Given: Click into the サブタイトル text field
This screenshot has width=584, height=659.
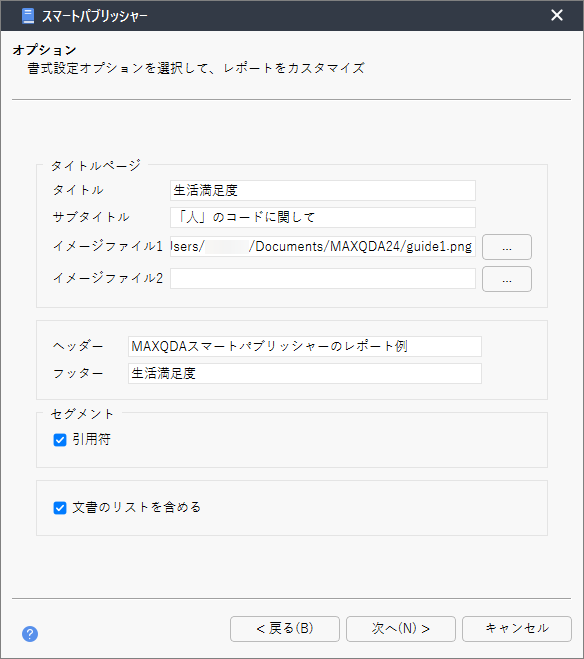Looking at the screenshot, I should (x=323, y=217).
